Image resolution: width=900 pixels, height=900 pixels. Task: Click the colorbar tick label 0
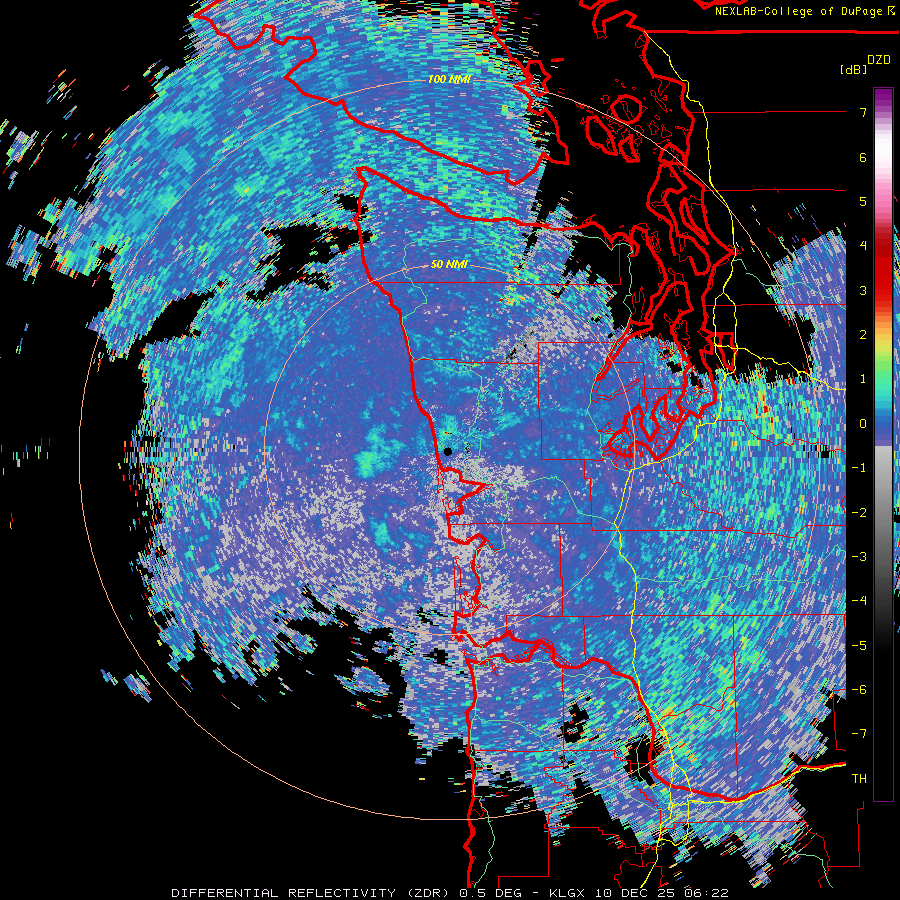[863, 424]
